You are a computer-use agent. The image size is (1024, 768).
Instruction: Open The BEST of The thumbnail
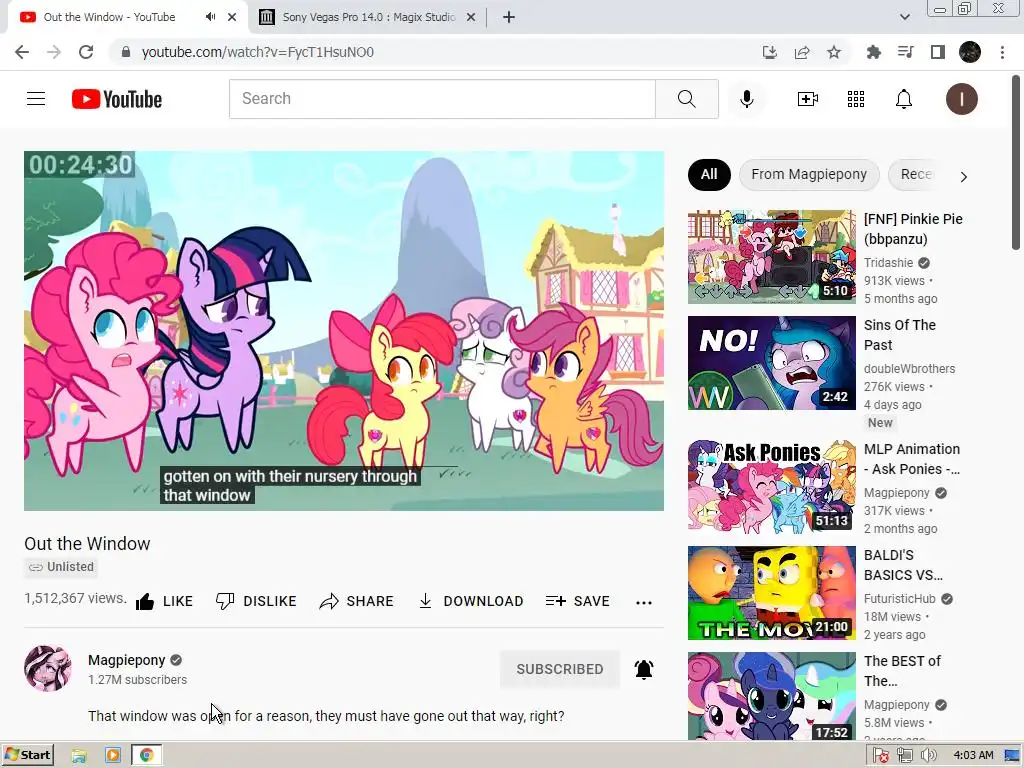tap(771, 696)
